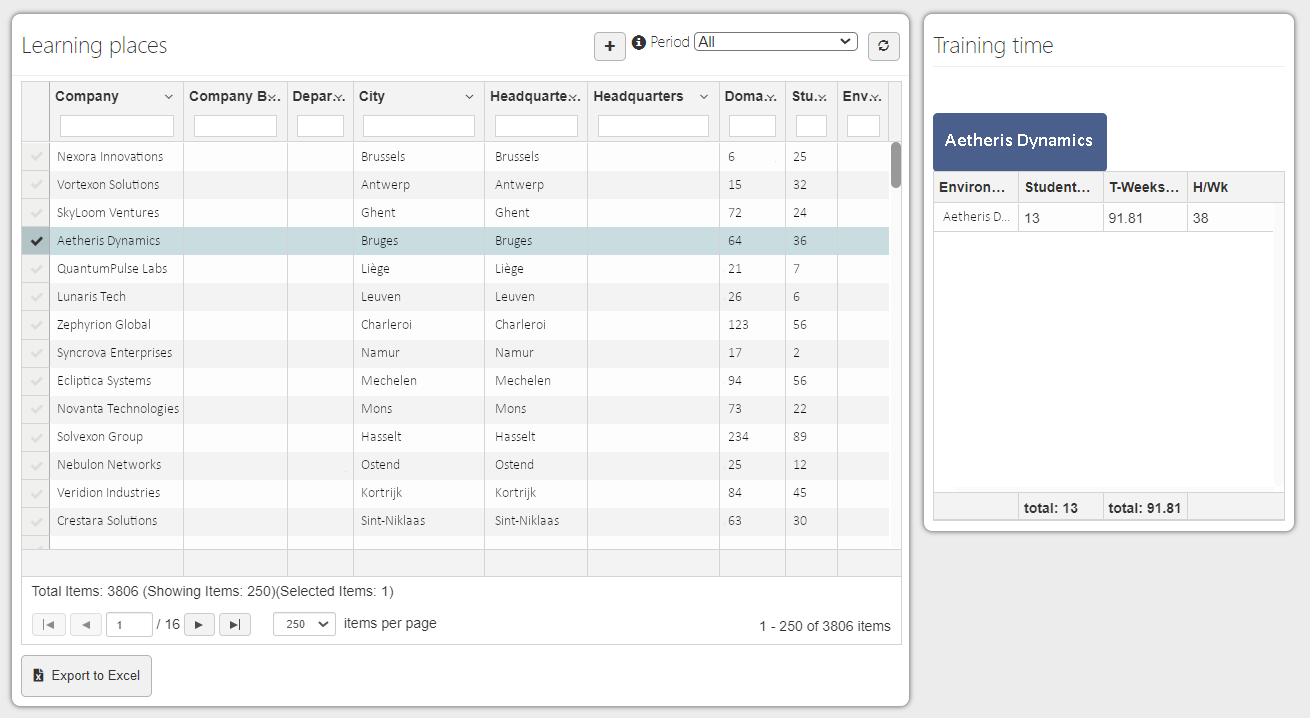Uncheck the selected Aetheris Dynamics row
The width and height of the screenshot is (1310, 718).
(35, 240)
